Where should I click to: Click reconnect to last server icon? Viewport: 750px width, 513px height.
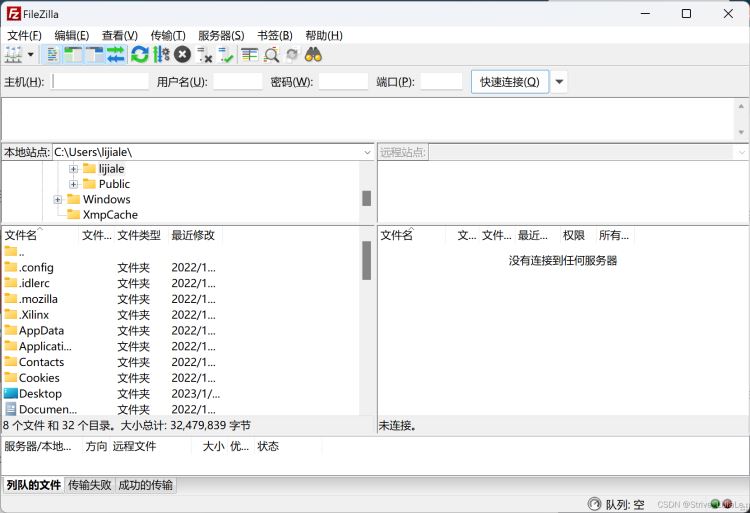coord(226,55)
